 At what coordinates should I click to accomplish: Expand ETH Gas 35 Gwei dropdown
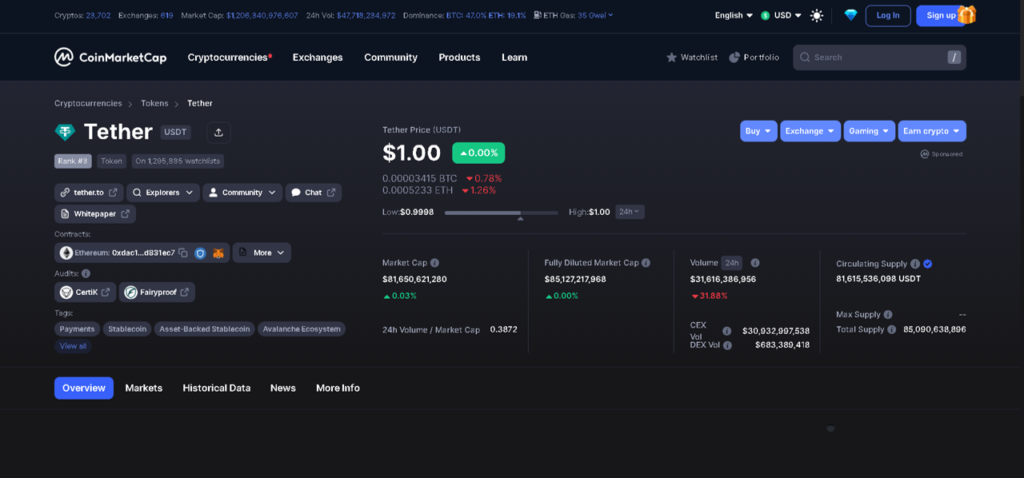pos(595,15)
